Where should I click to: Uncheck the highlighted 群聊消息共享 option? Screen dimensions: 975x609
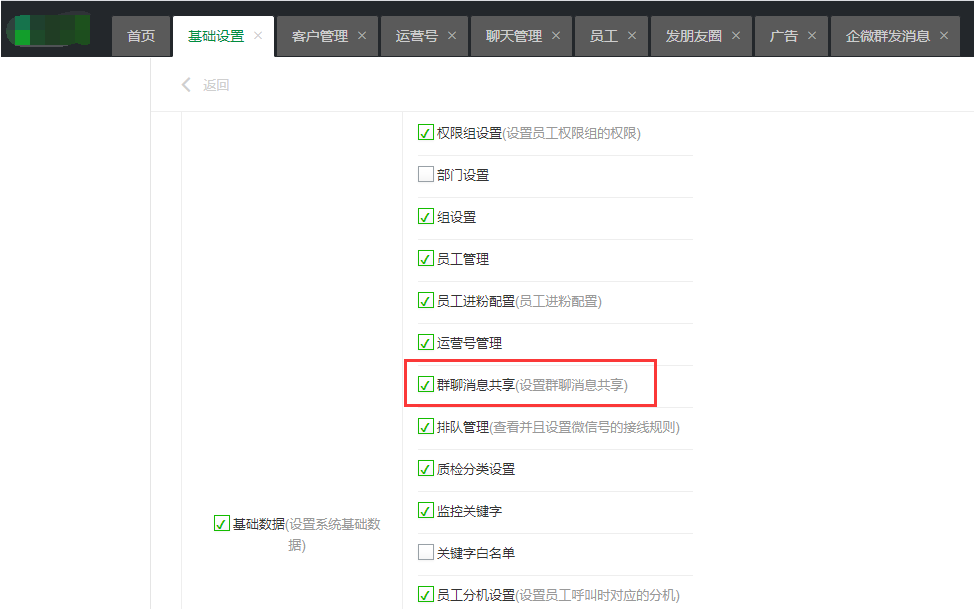[x=425, y=383]
